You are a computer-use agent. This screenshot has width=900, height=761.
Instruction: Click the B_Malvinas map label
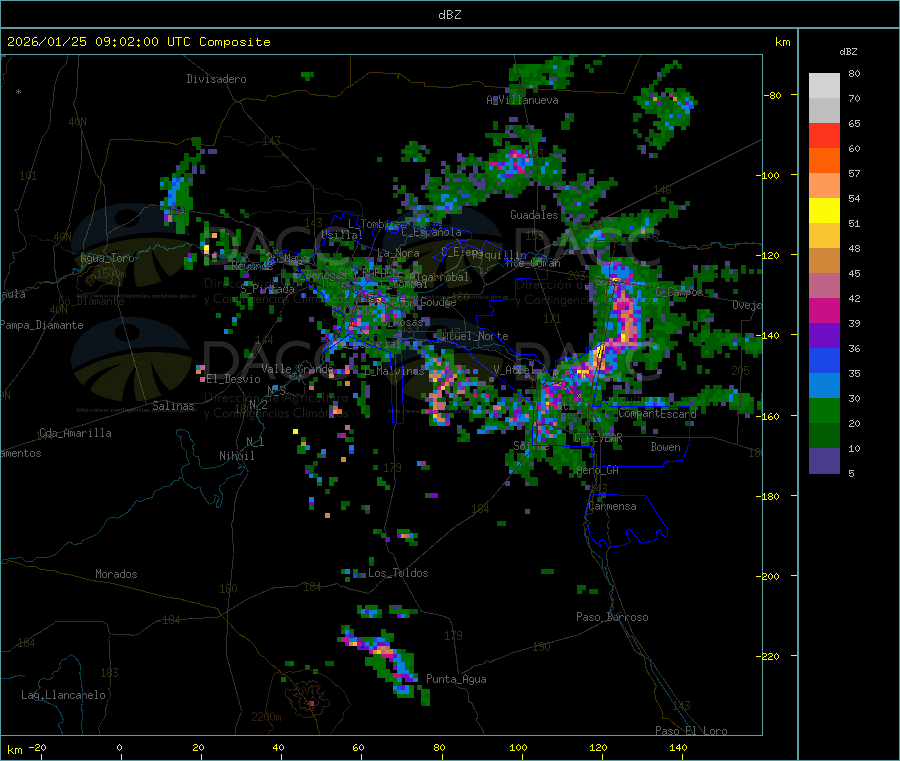pos(395,372)
